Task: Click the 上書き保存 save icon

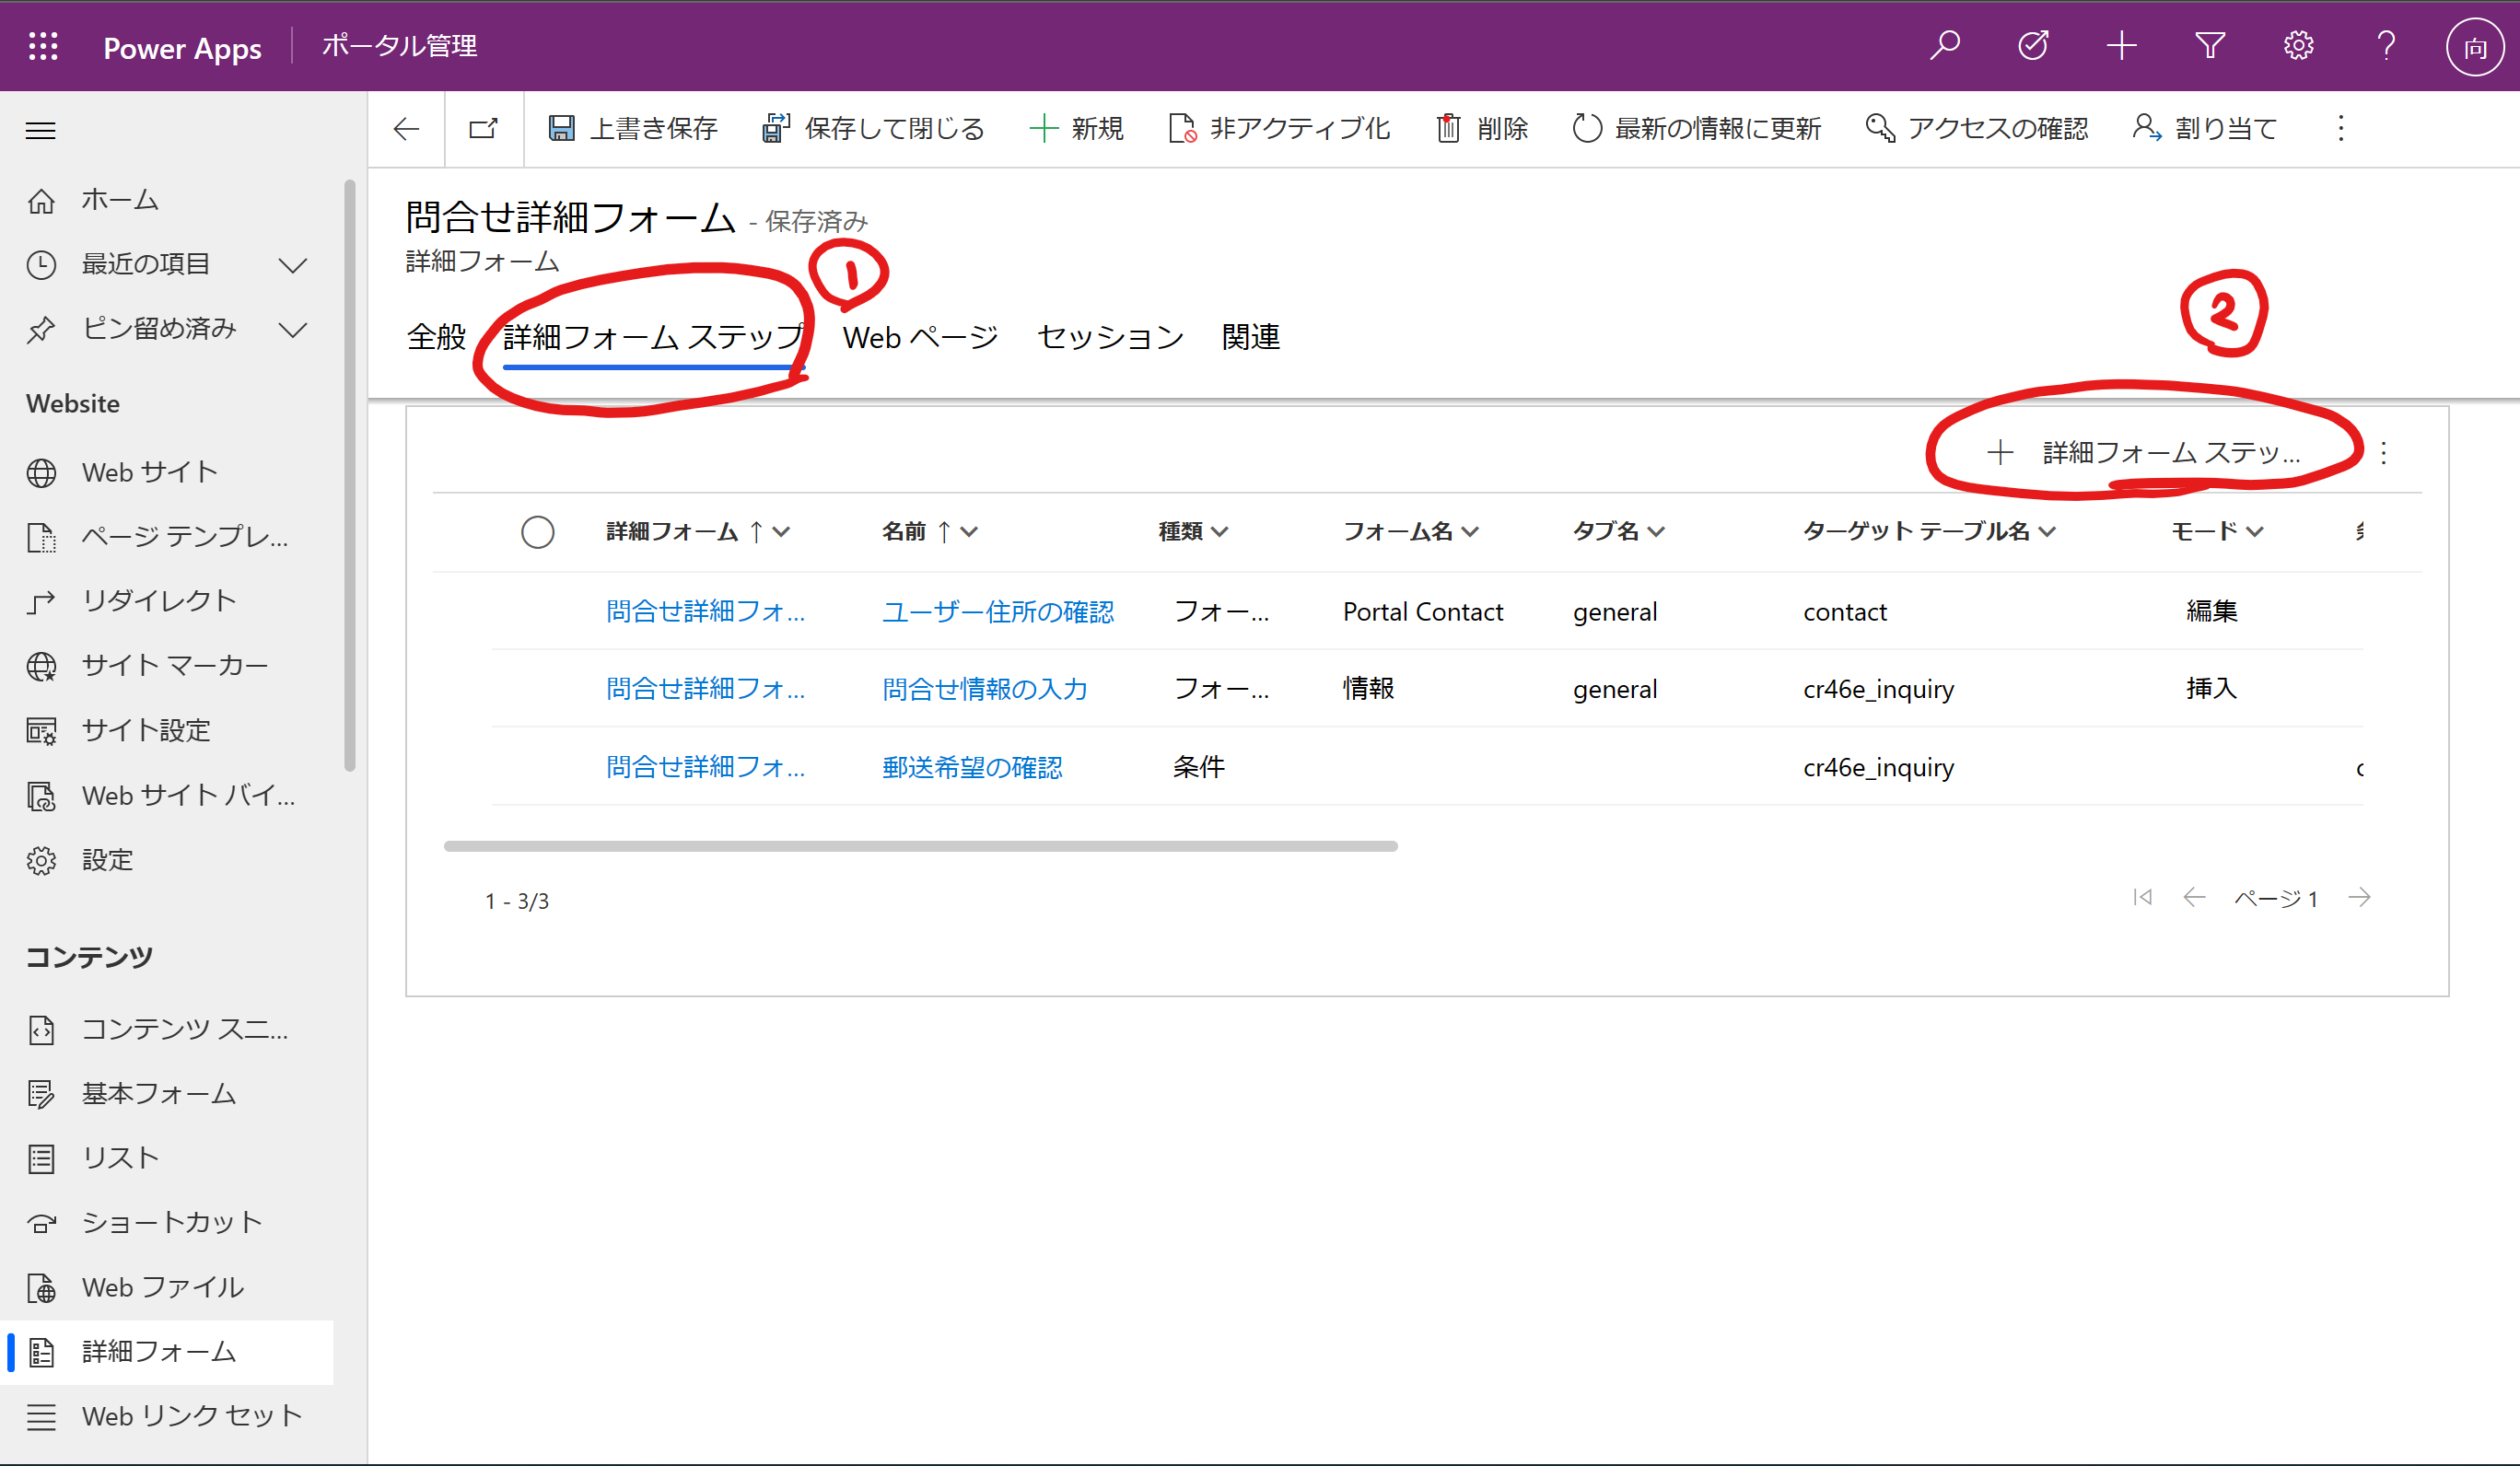Action: tap(561, 128)
